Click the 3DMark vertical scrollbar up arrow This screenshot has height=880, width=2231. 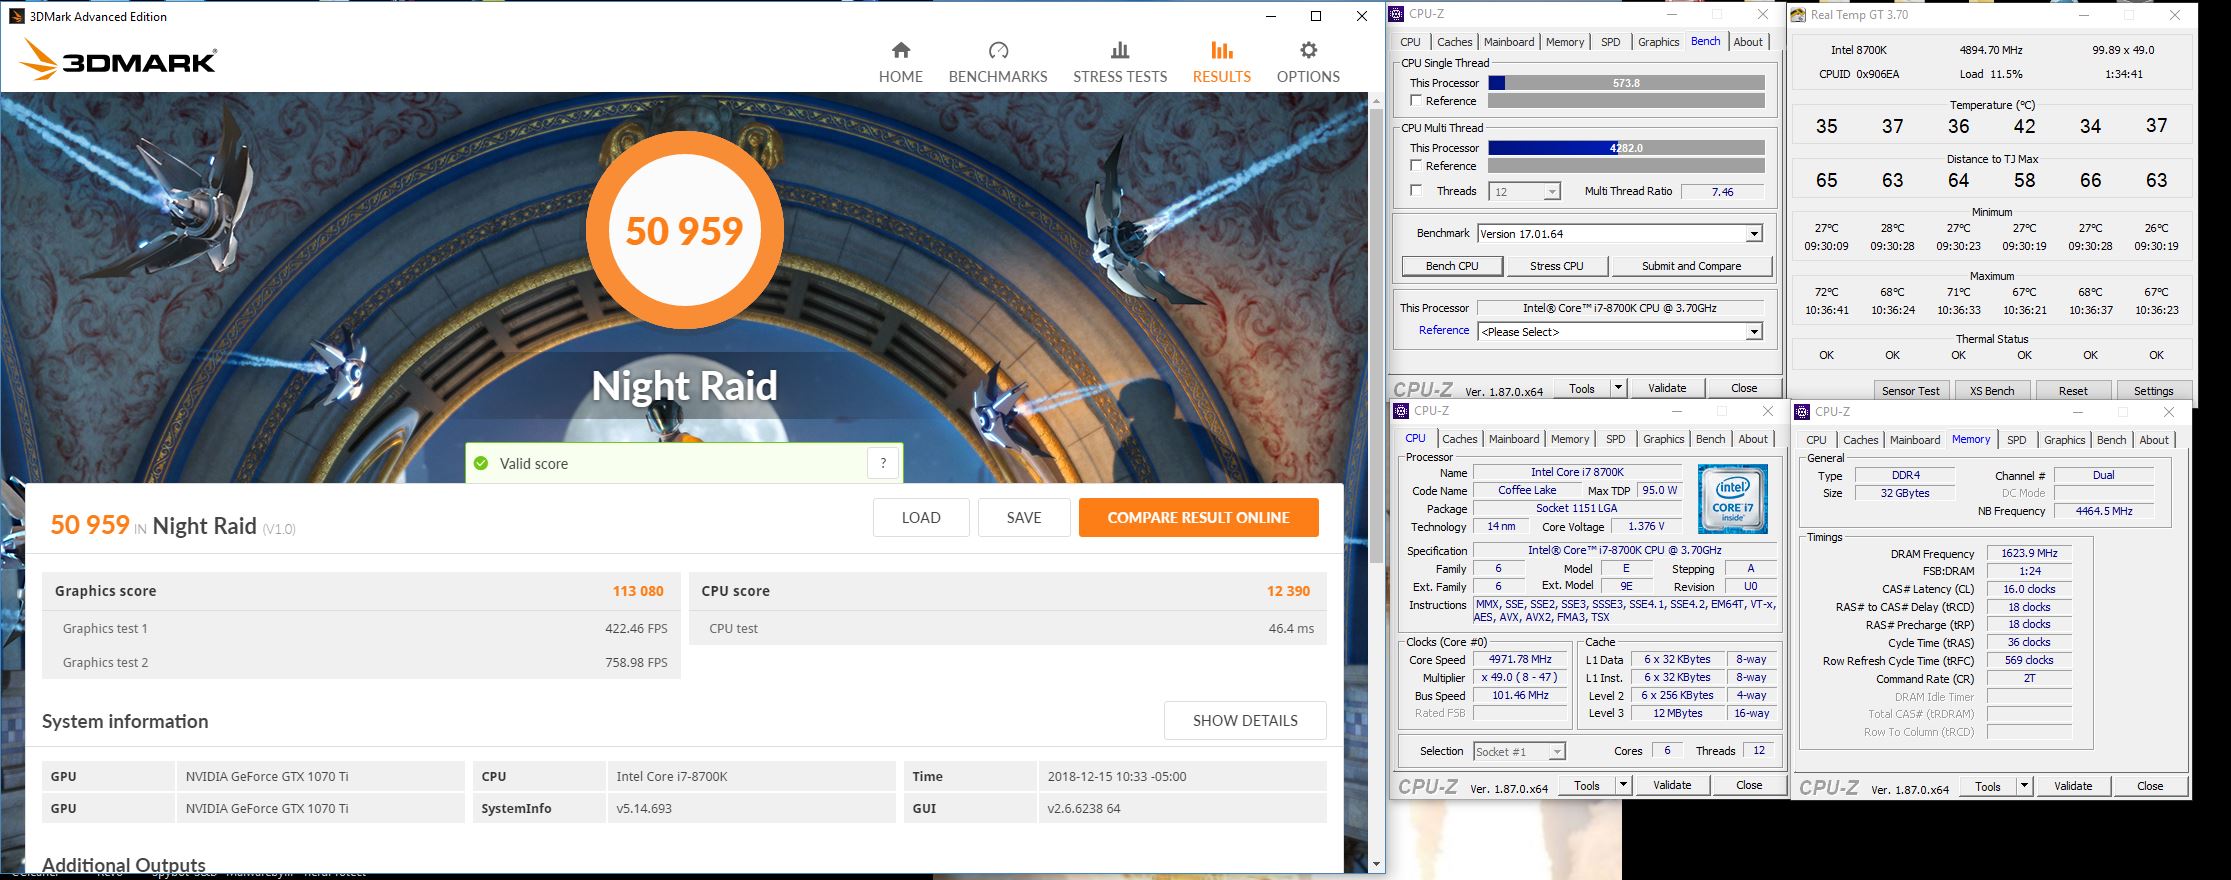click(1376, 102)
